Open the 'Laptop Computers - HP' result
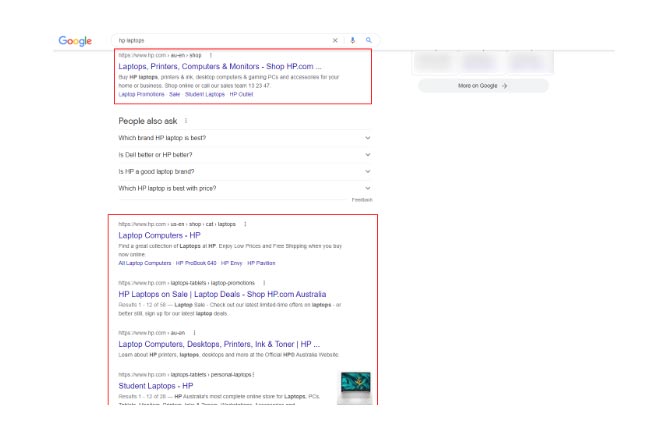The image size is (665, 438). point(159,235)
